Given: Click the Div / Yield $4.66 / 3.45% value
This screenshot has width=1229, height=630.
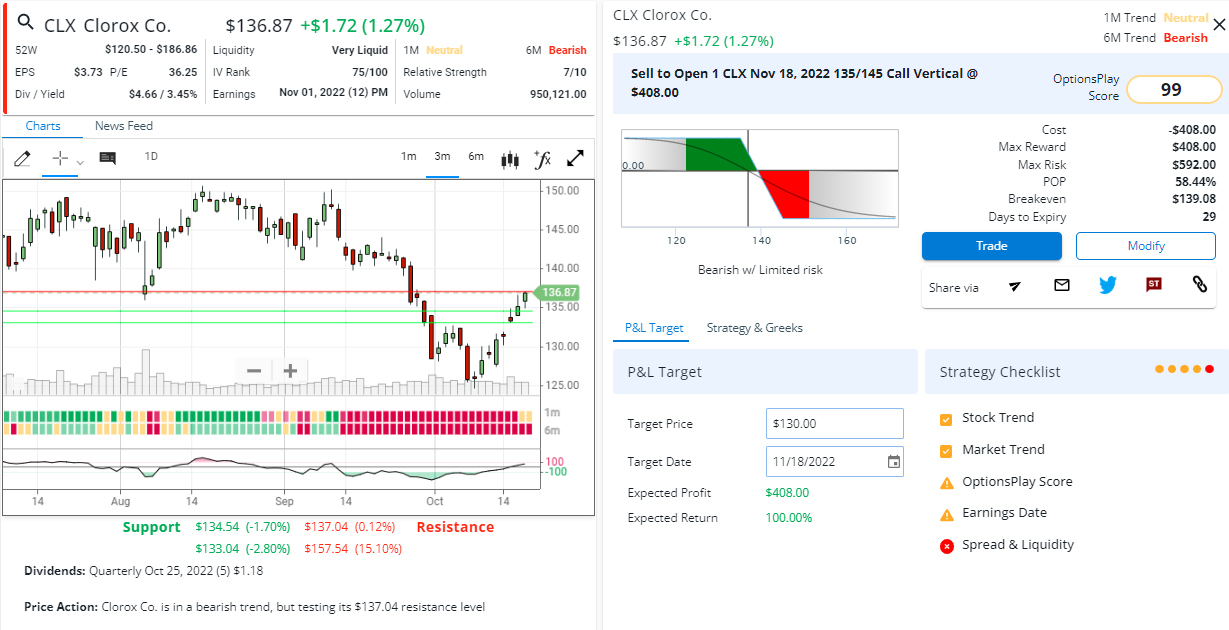Looking at the screenshot, I should (163, 94).
